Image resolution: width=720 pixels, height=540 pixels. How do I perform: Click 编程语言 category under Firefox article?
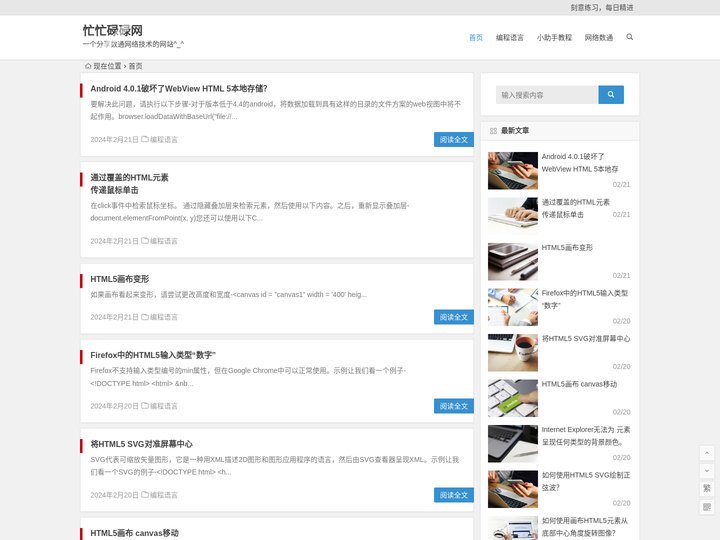tap(163, 406)
